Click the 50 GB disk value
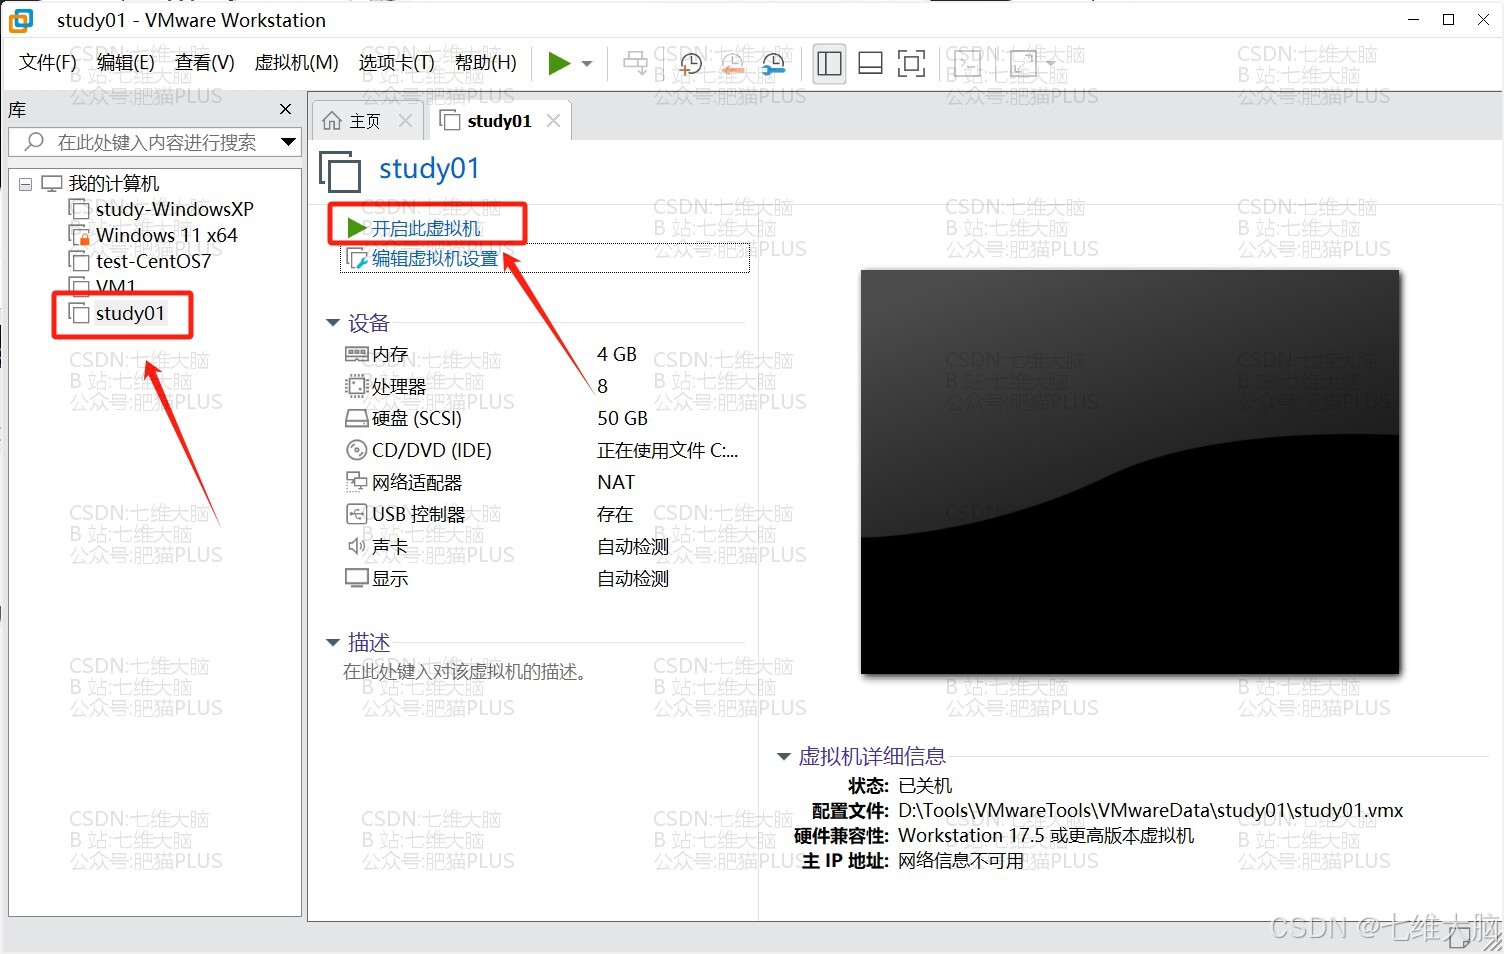The height and width of the screenshot is (954, 1504). [622, 418]
